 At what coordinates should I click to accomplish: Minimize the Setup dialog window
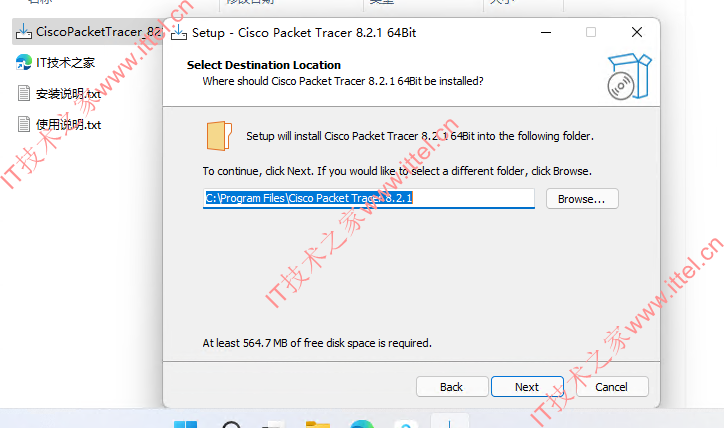pyautogui.click(x=546, y=32)
